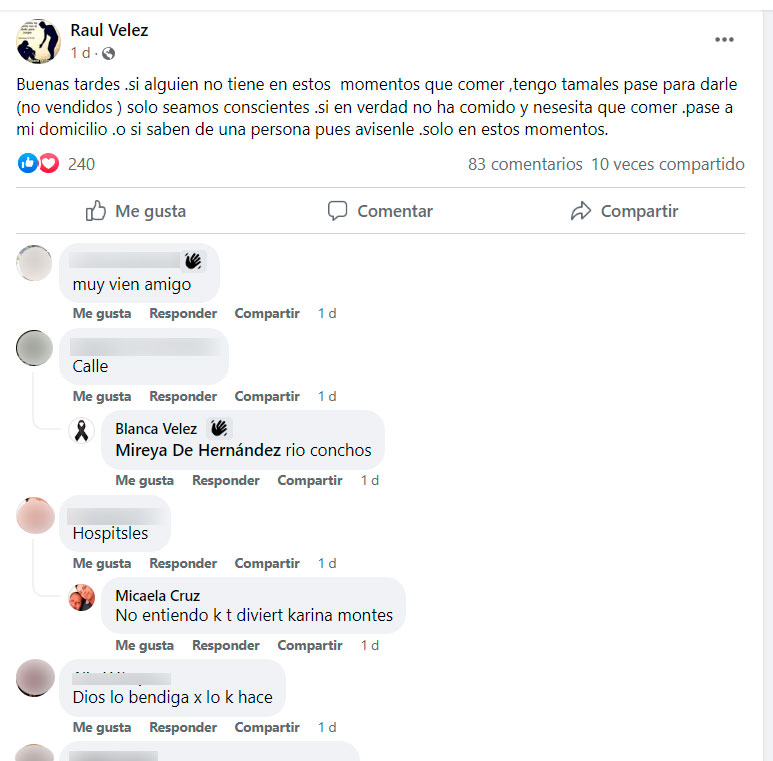The height and width of the screenshot is (761, 773).
Task: Open the like reaction icon beside 240
Action: (x=28, y=163)
